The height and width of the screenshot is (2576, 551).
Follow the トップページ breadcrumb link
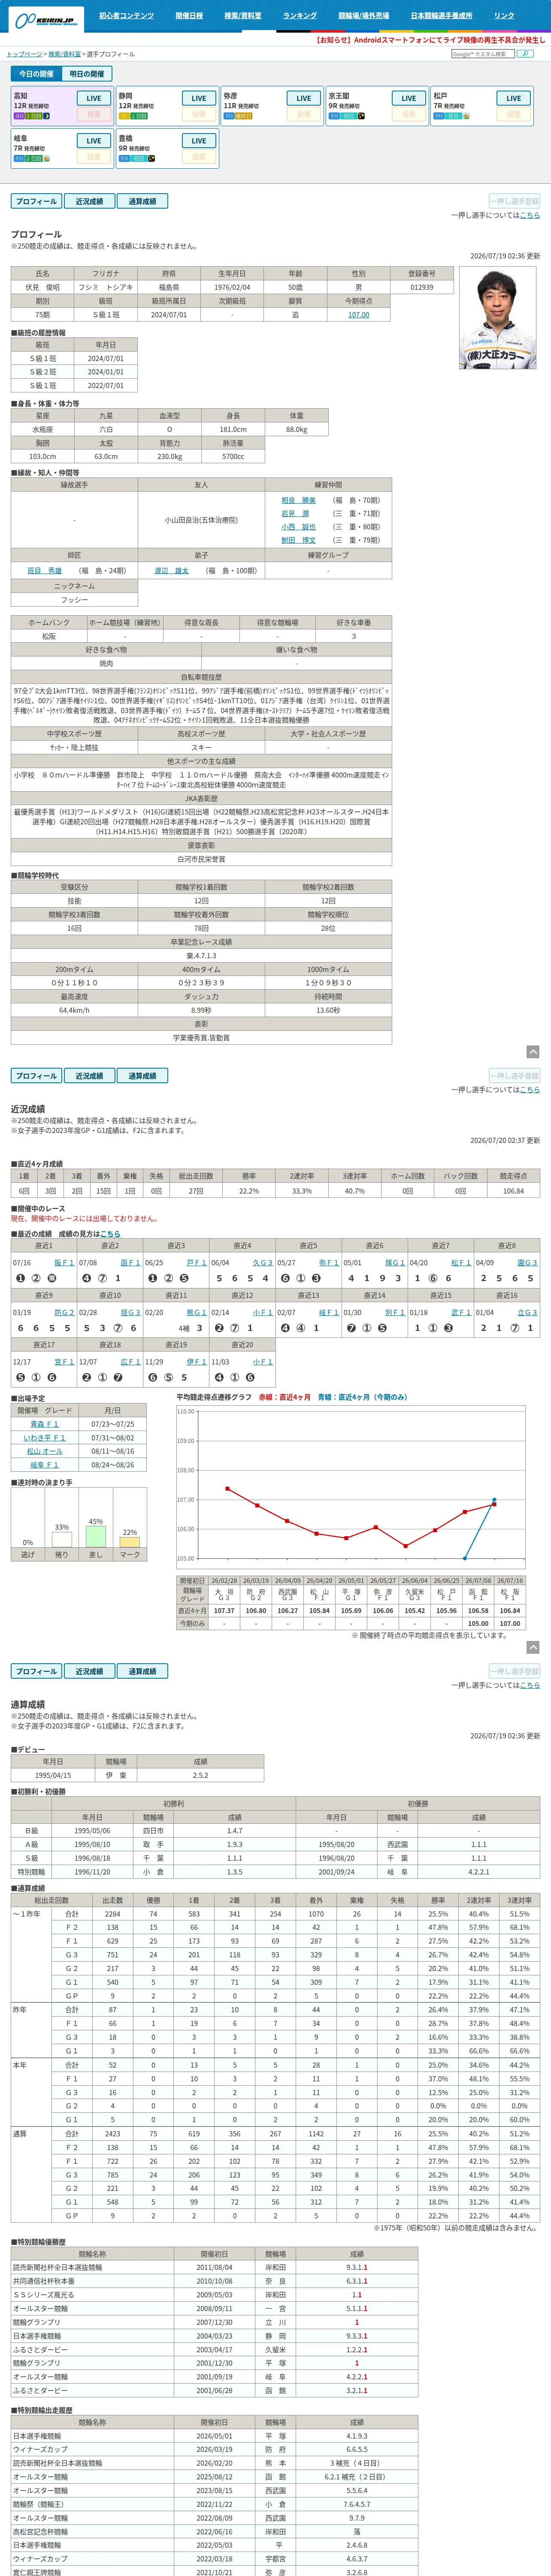tap(24, 54)
